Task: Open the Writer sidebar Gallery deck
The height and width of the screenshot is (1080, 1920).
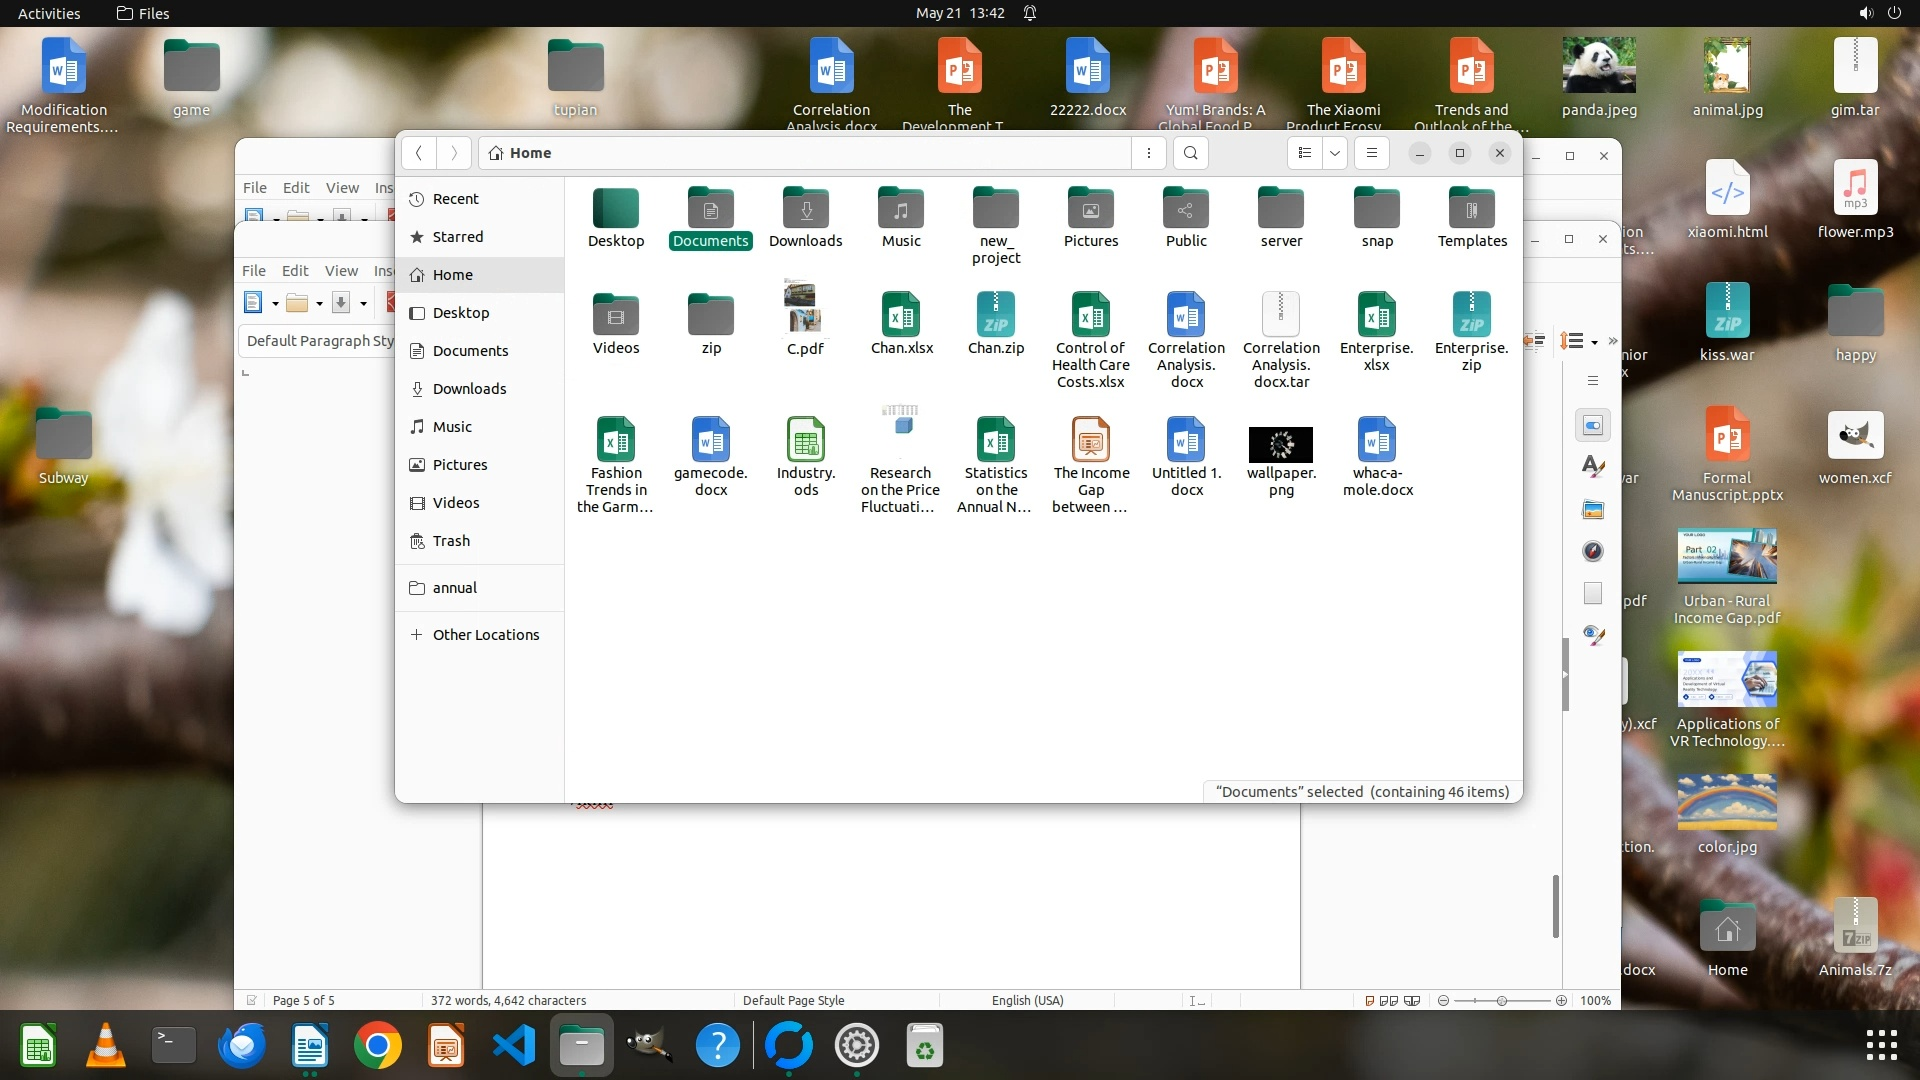Action: click(x=1593, y=510)
